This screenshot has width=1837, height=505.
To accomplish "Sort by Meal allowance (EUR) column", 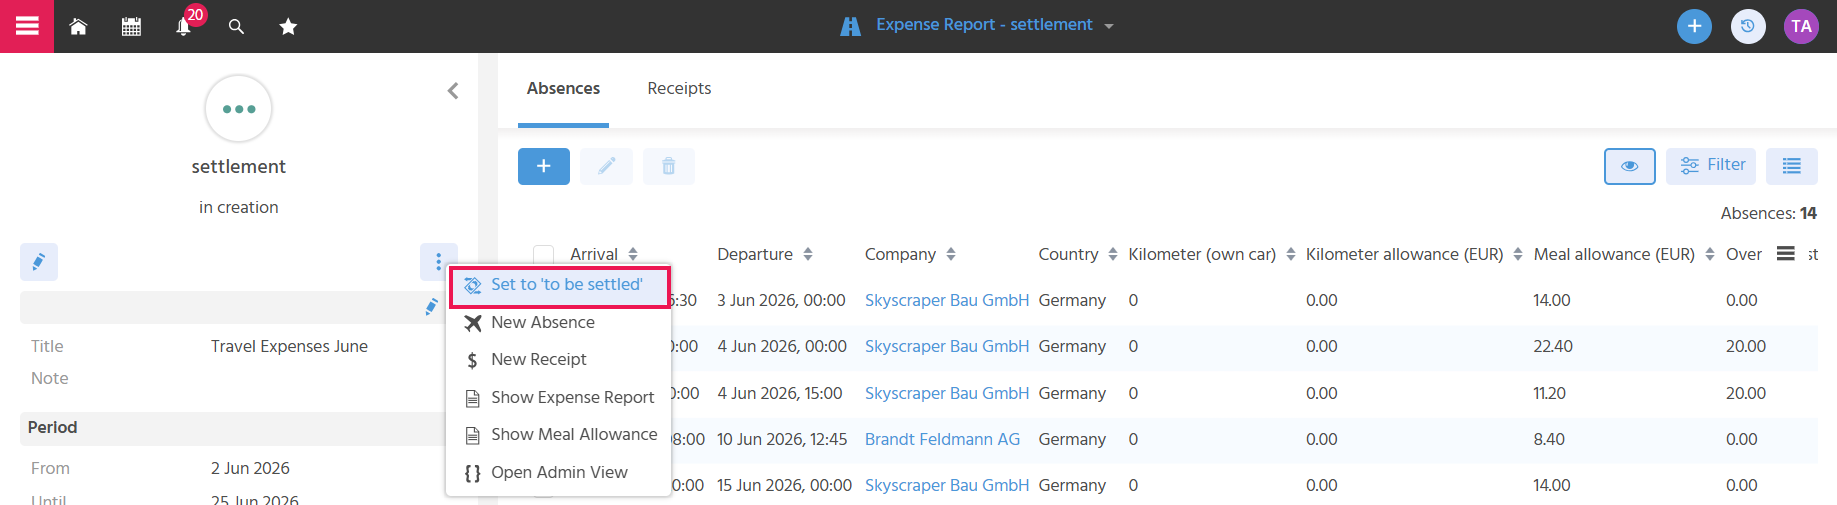I will 1624,255.
